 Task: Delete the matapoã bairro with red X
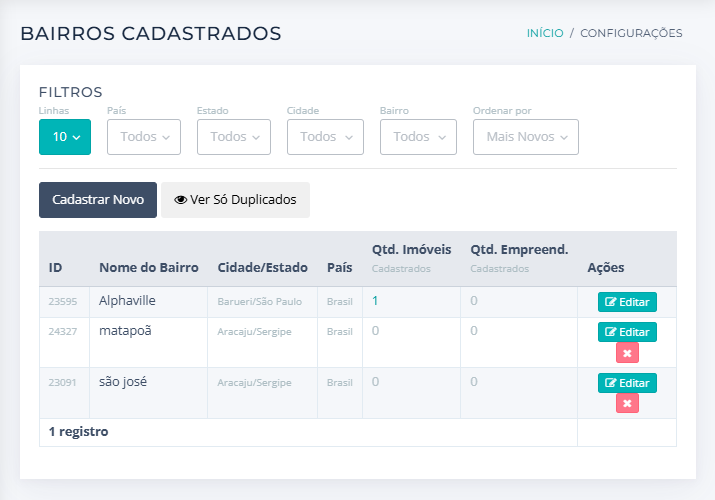pyautogui.click(x=627, y=353)
